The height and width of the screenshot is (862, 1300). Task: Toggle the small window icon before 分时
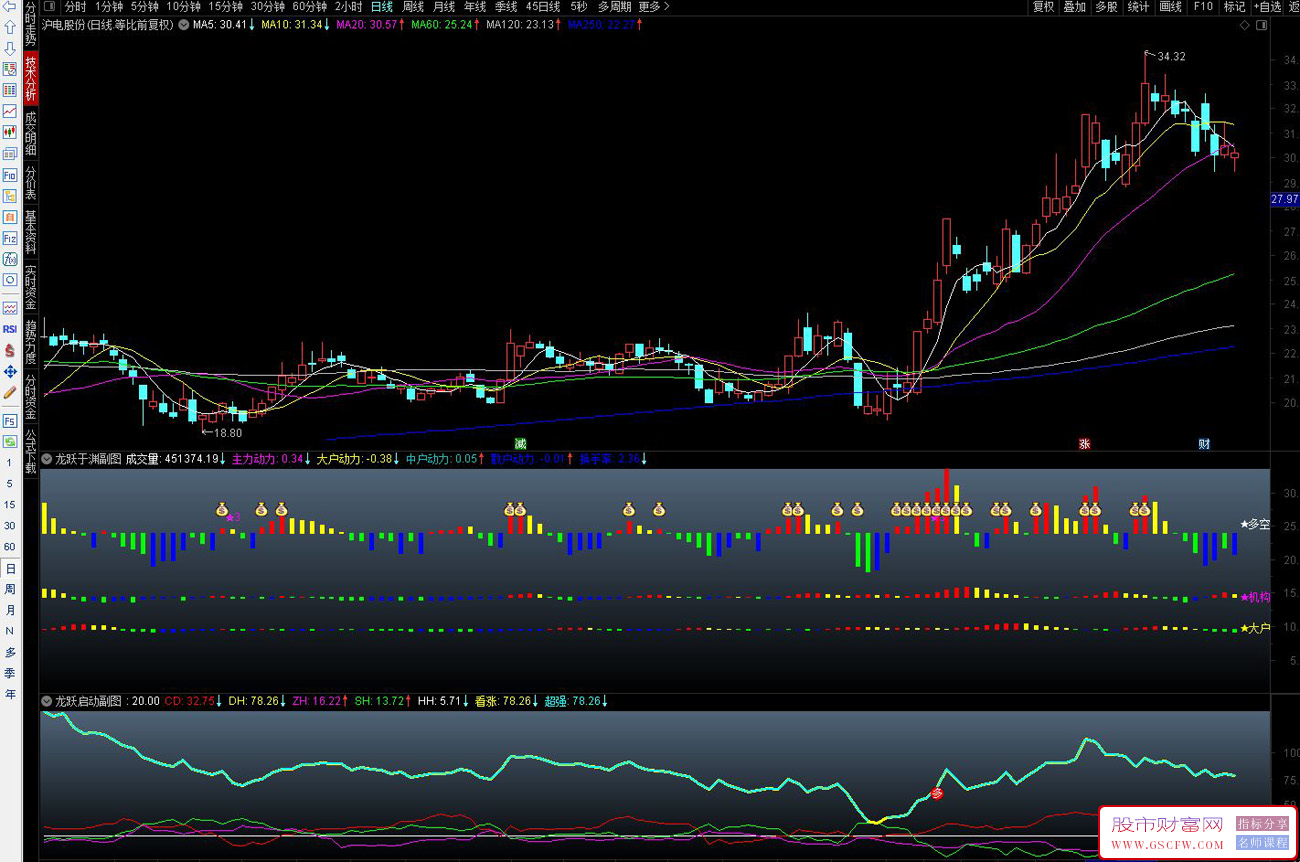click(50, 6)
